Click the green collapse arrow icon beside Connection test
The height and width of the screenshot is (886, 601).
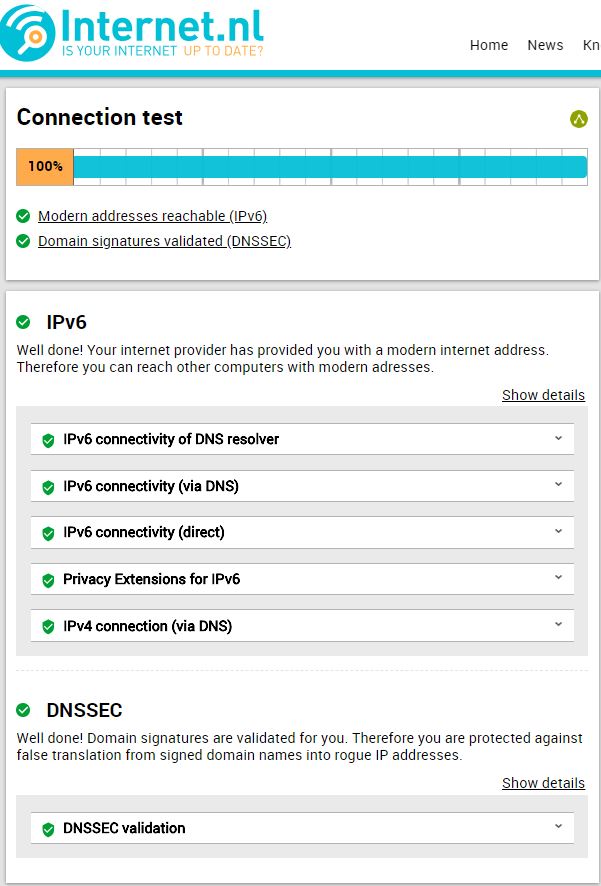click(x=578, y=119)
